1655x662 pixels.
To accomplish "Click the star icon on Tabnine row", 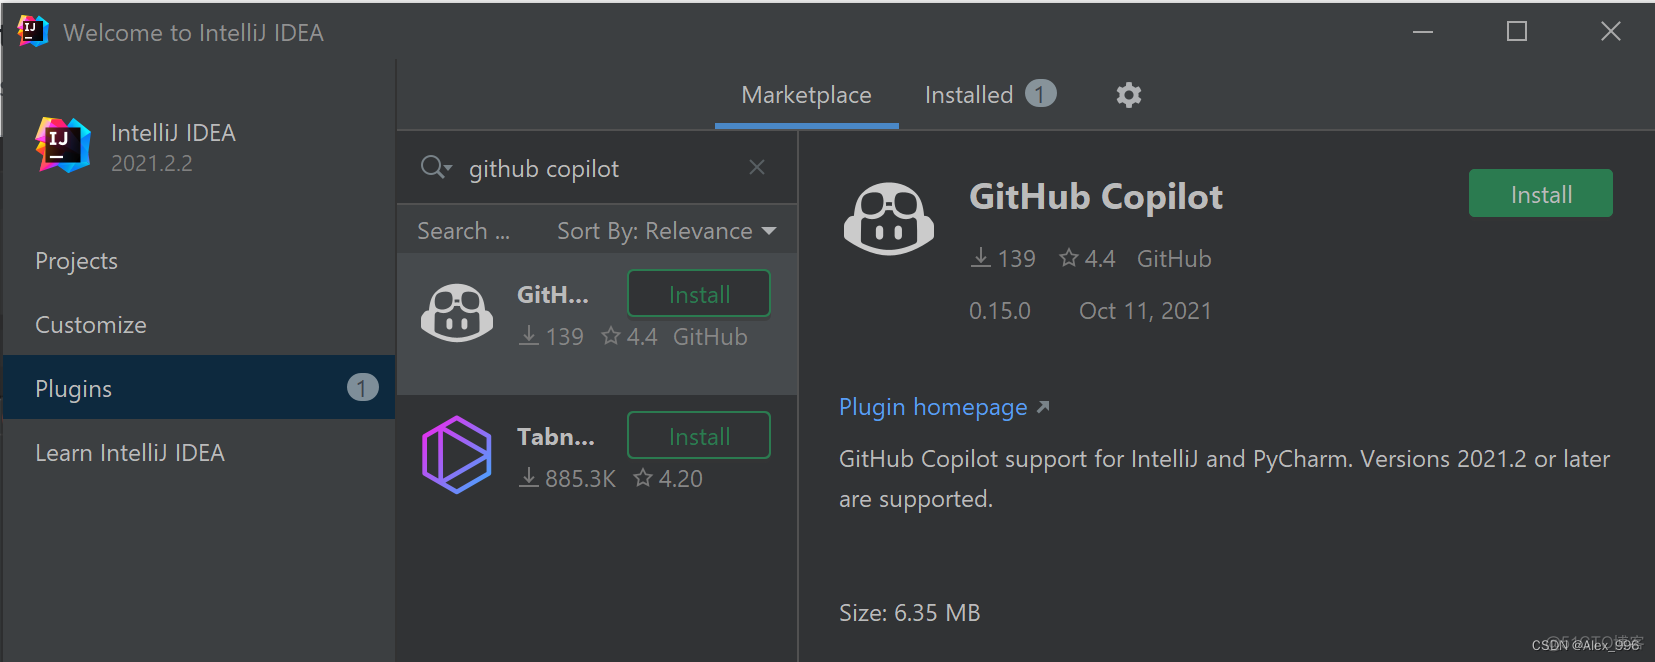I will pyautogui.click(x=643, y=478).
